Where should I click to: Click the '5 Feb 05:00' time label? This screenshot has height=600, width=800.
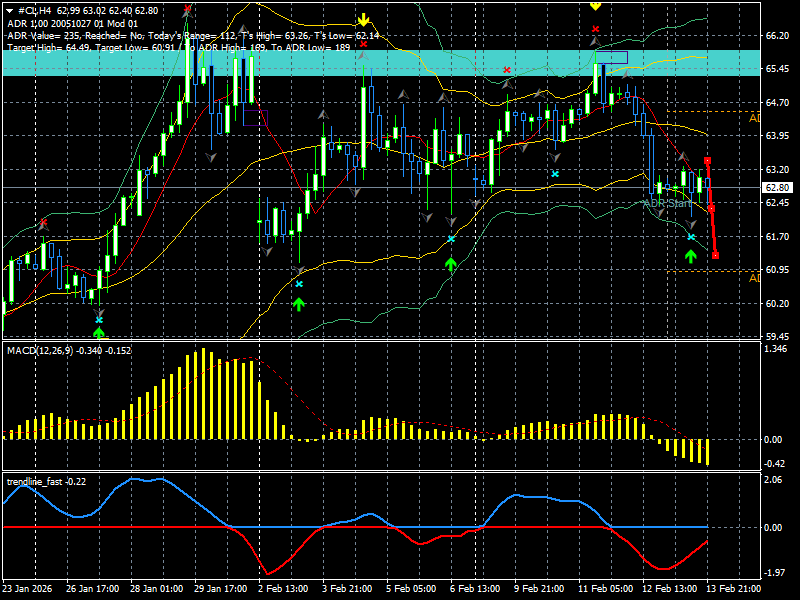click(x=411, y=589)
